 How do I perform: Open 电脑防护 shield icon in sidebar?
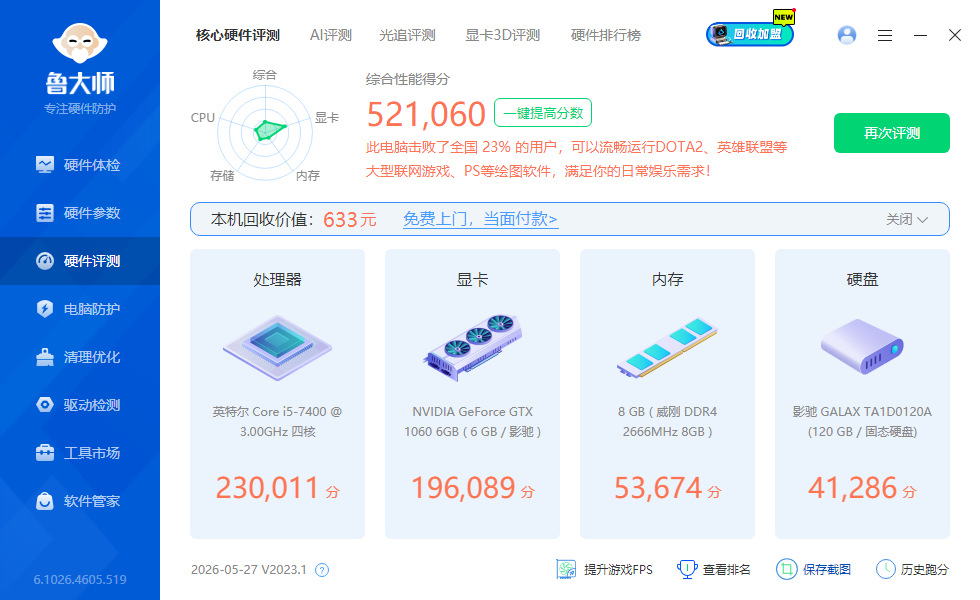coord(45,309)
